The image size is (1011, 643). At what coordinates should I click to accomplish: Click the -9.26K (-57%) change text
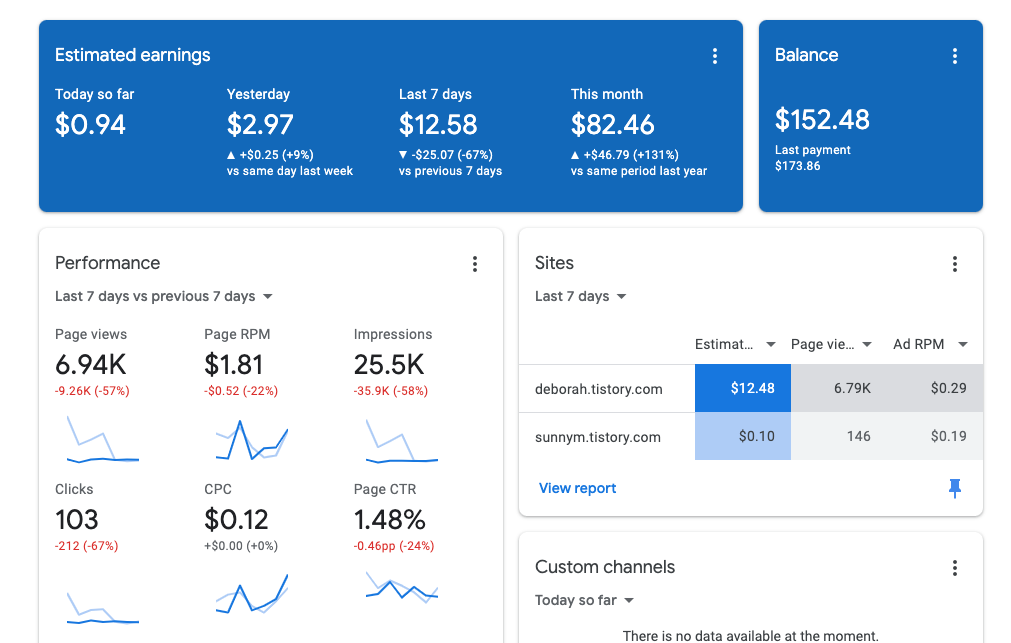92,391
